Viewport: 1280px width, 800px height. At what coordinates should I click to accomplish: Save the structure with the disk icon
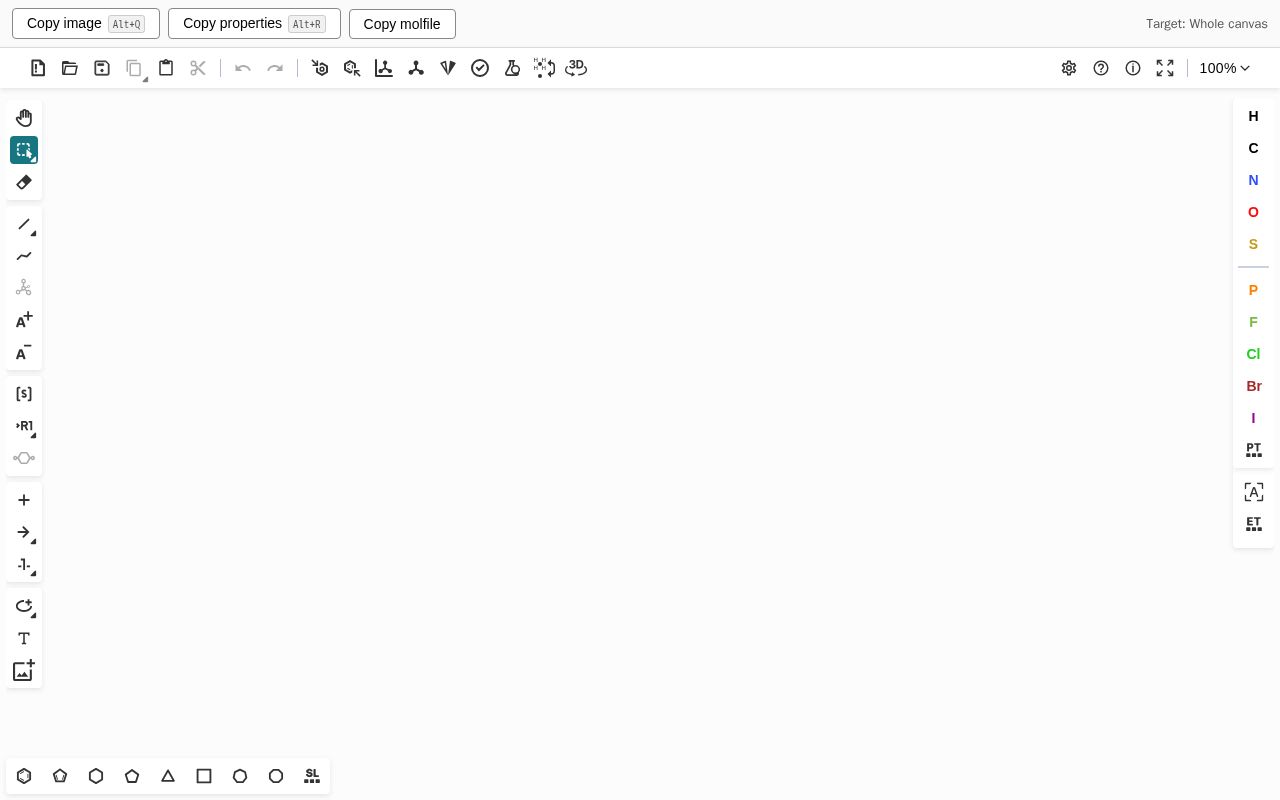click(x=102, y=68)
